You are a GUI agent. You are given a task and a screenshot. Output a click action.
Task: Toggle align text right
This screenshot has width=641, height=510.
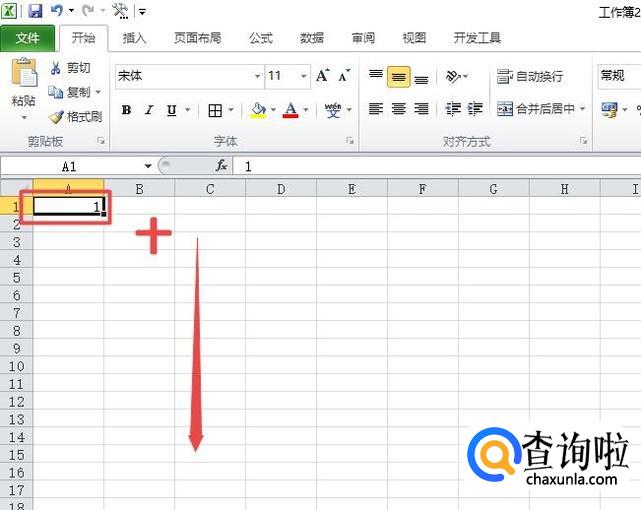click(x=421, y=109)
